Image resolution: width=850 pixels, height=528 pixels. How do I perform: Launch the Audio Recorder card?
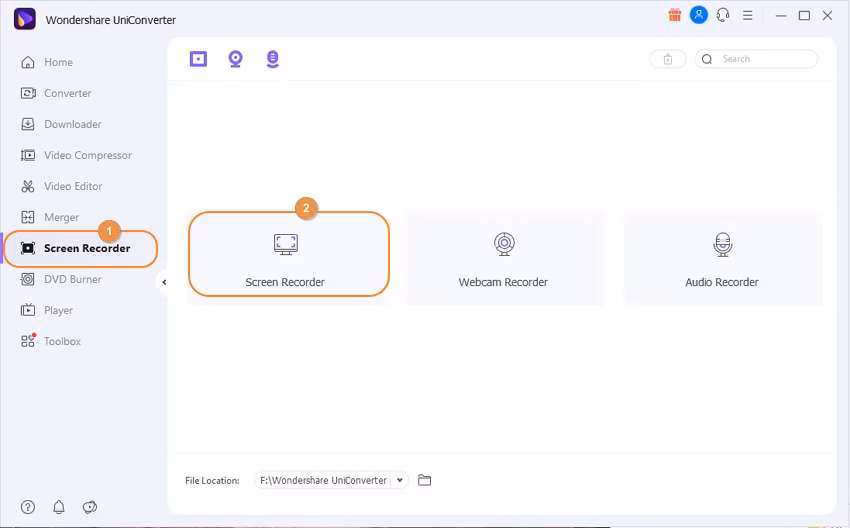coord(723,259)
